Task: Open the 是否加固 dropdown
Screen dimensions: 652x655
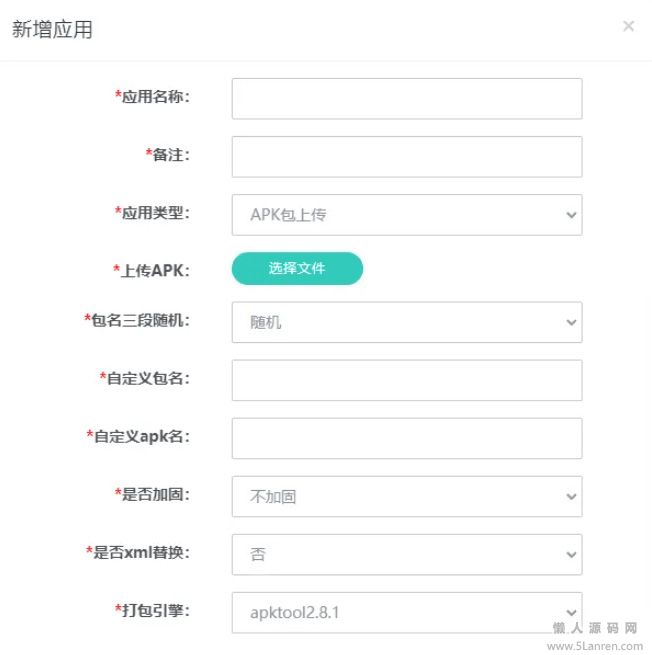Action: [x=406, y=497]
